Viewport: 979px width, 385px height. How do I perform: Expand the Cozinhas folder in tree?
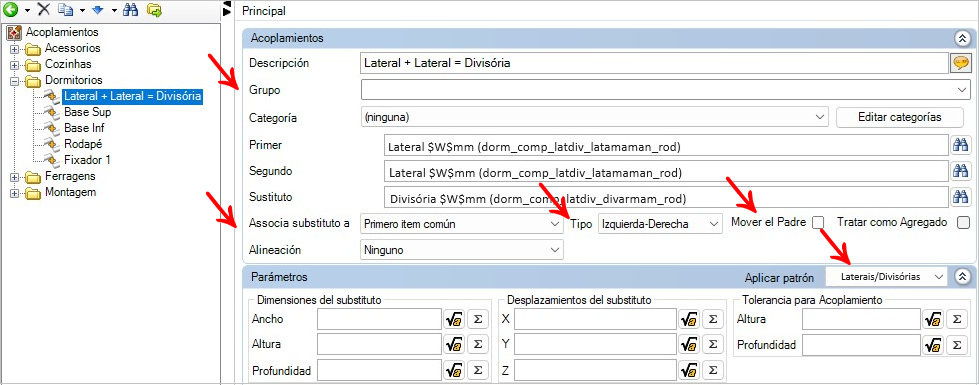[14, 64]
